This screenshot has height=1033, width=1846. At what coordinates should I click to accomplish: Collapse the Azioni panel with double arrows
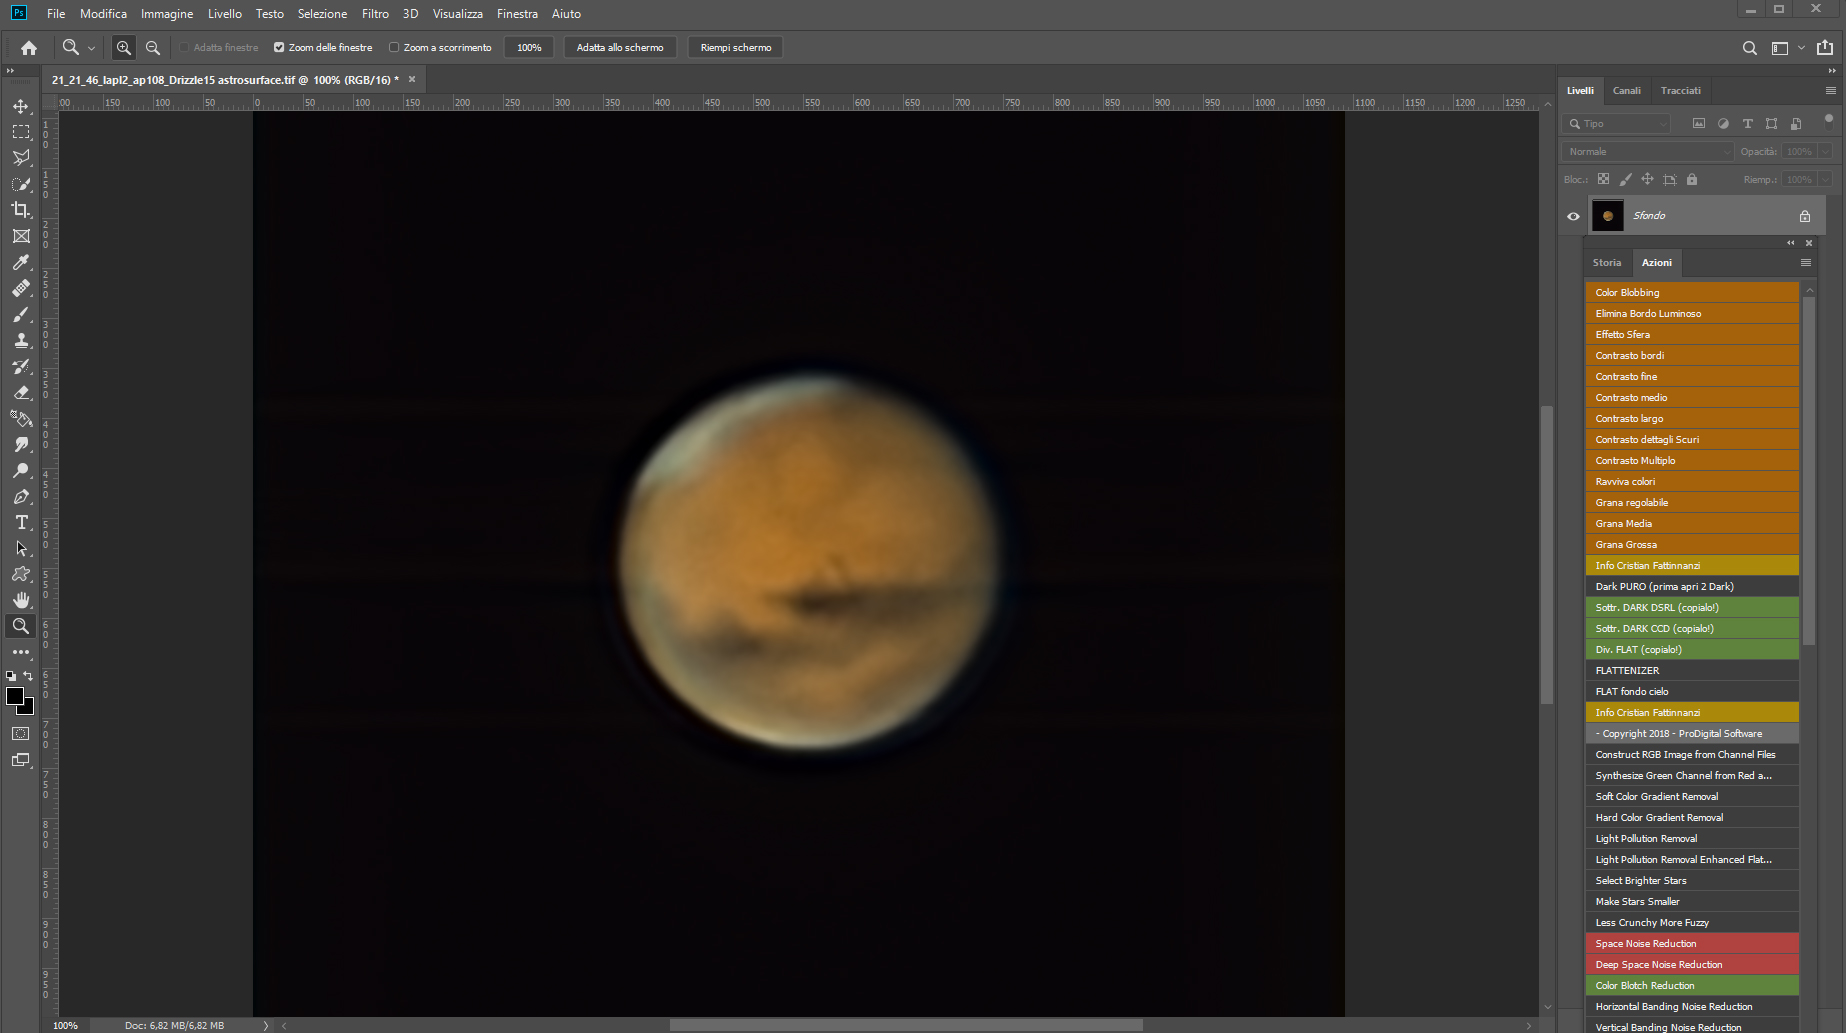coord(1791,243)
